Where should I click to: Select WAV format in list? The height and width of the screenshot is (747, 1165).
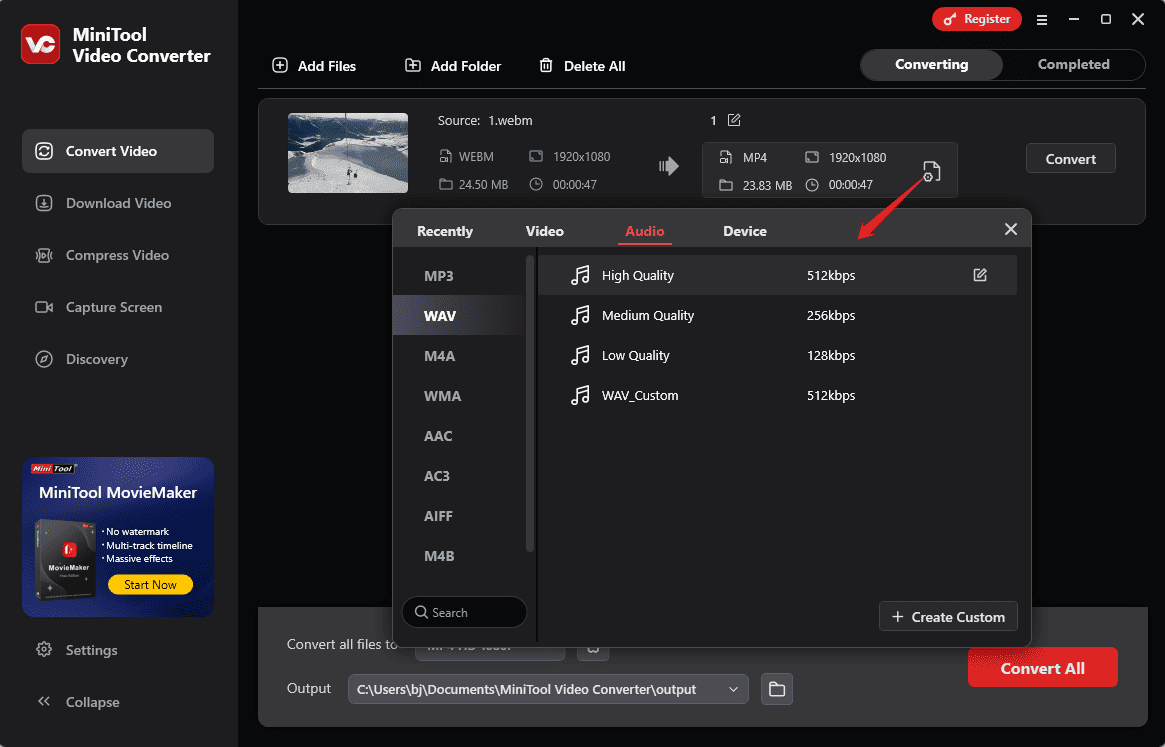458,316
